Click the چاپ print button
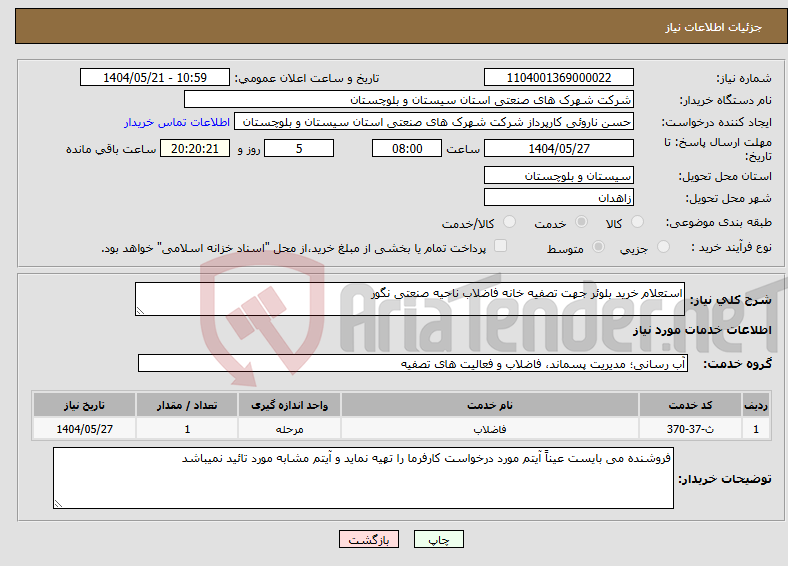 coord(439,539)
